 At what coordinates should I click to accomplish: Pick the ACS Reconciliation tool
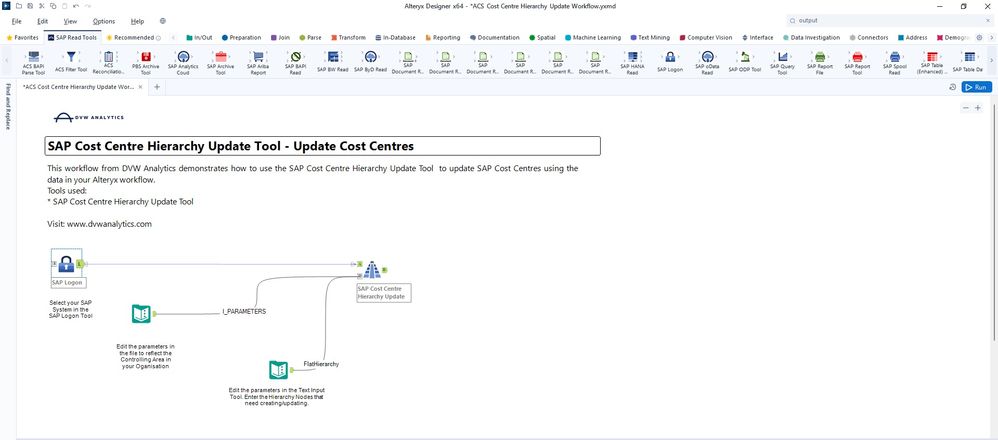108,62
